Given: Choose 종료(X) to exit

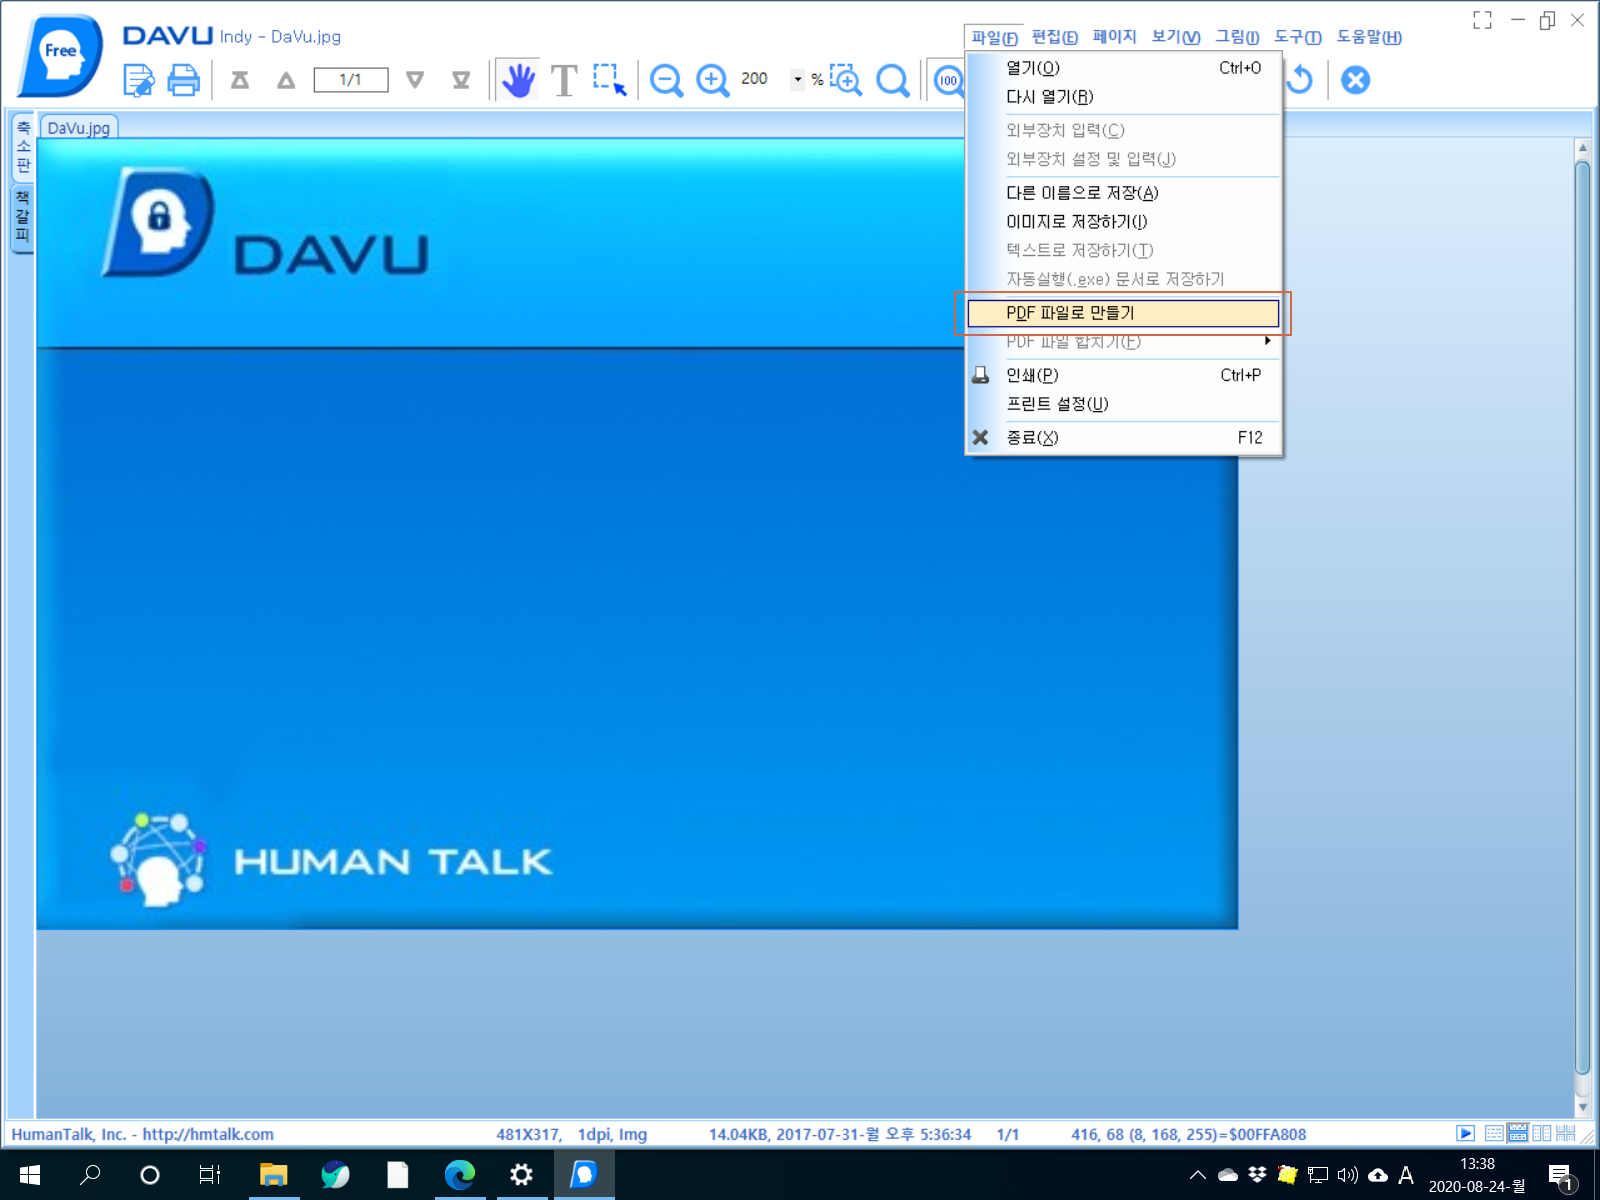Looking at the screenshot, I should (x=1123, y=438).
